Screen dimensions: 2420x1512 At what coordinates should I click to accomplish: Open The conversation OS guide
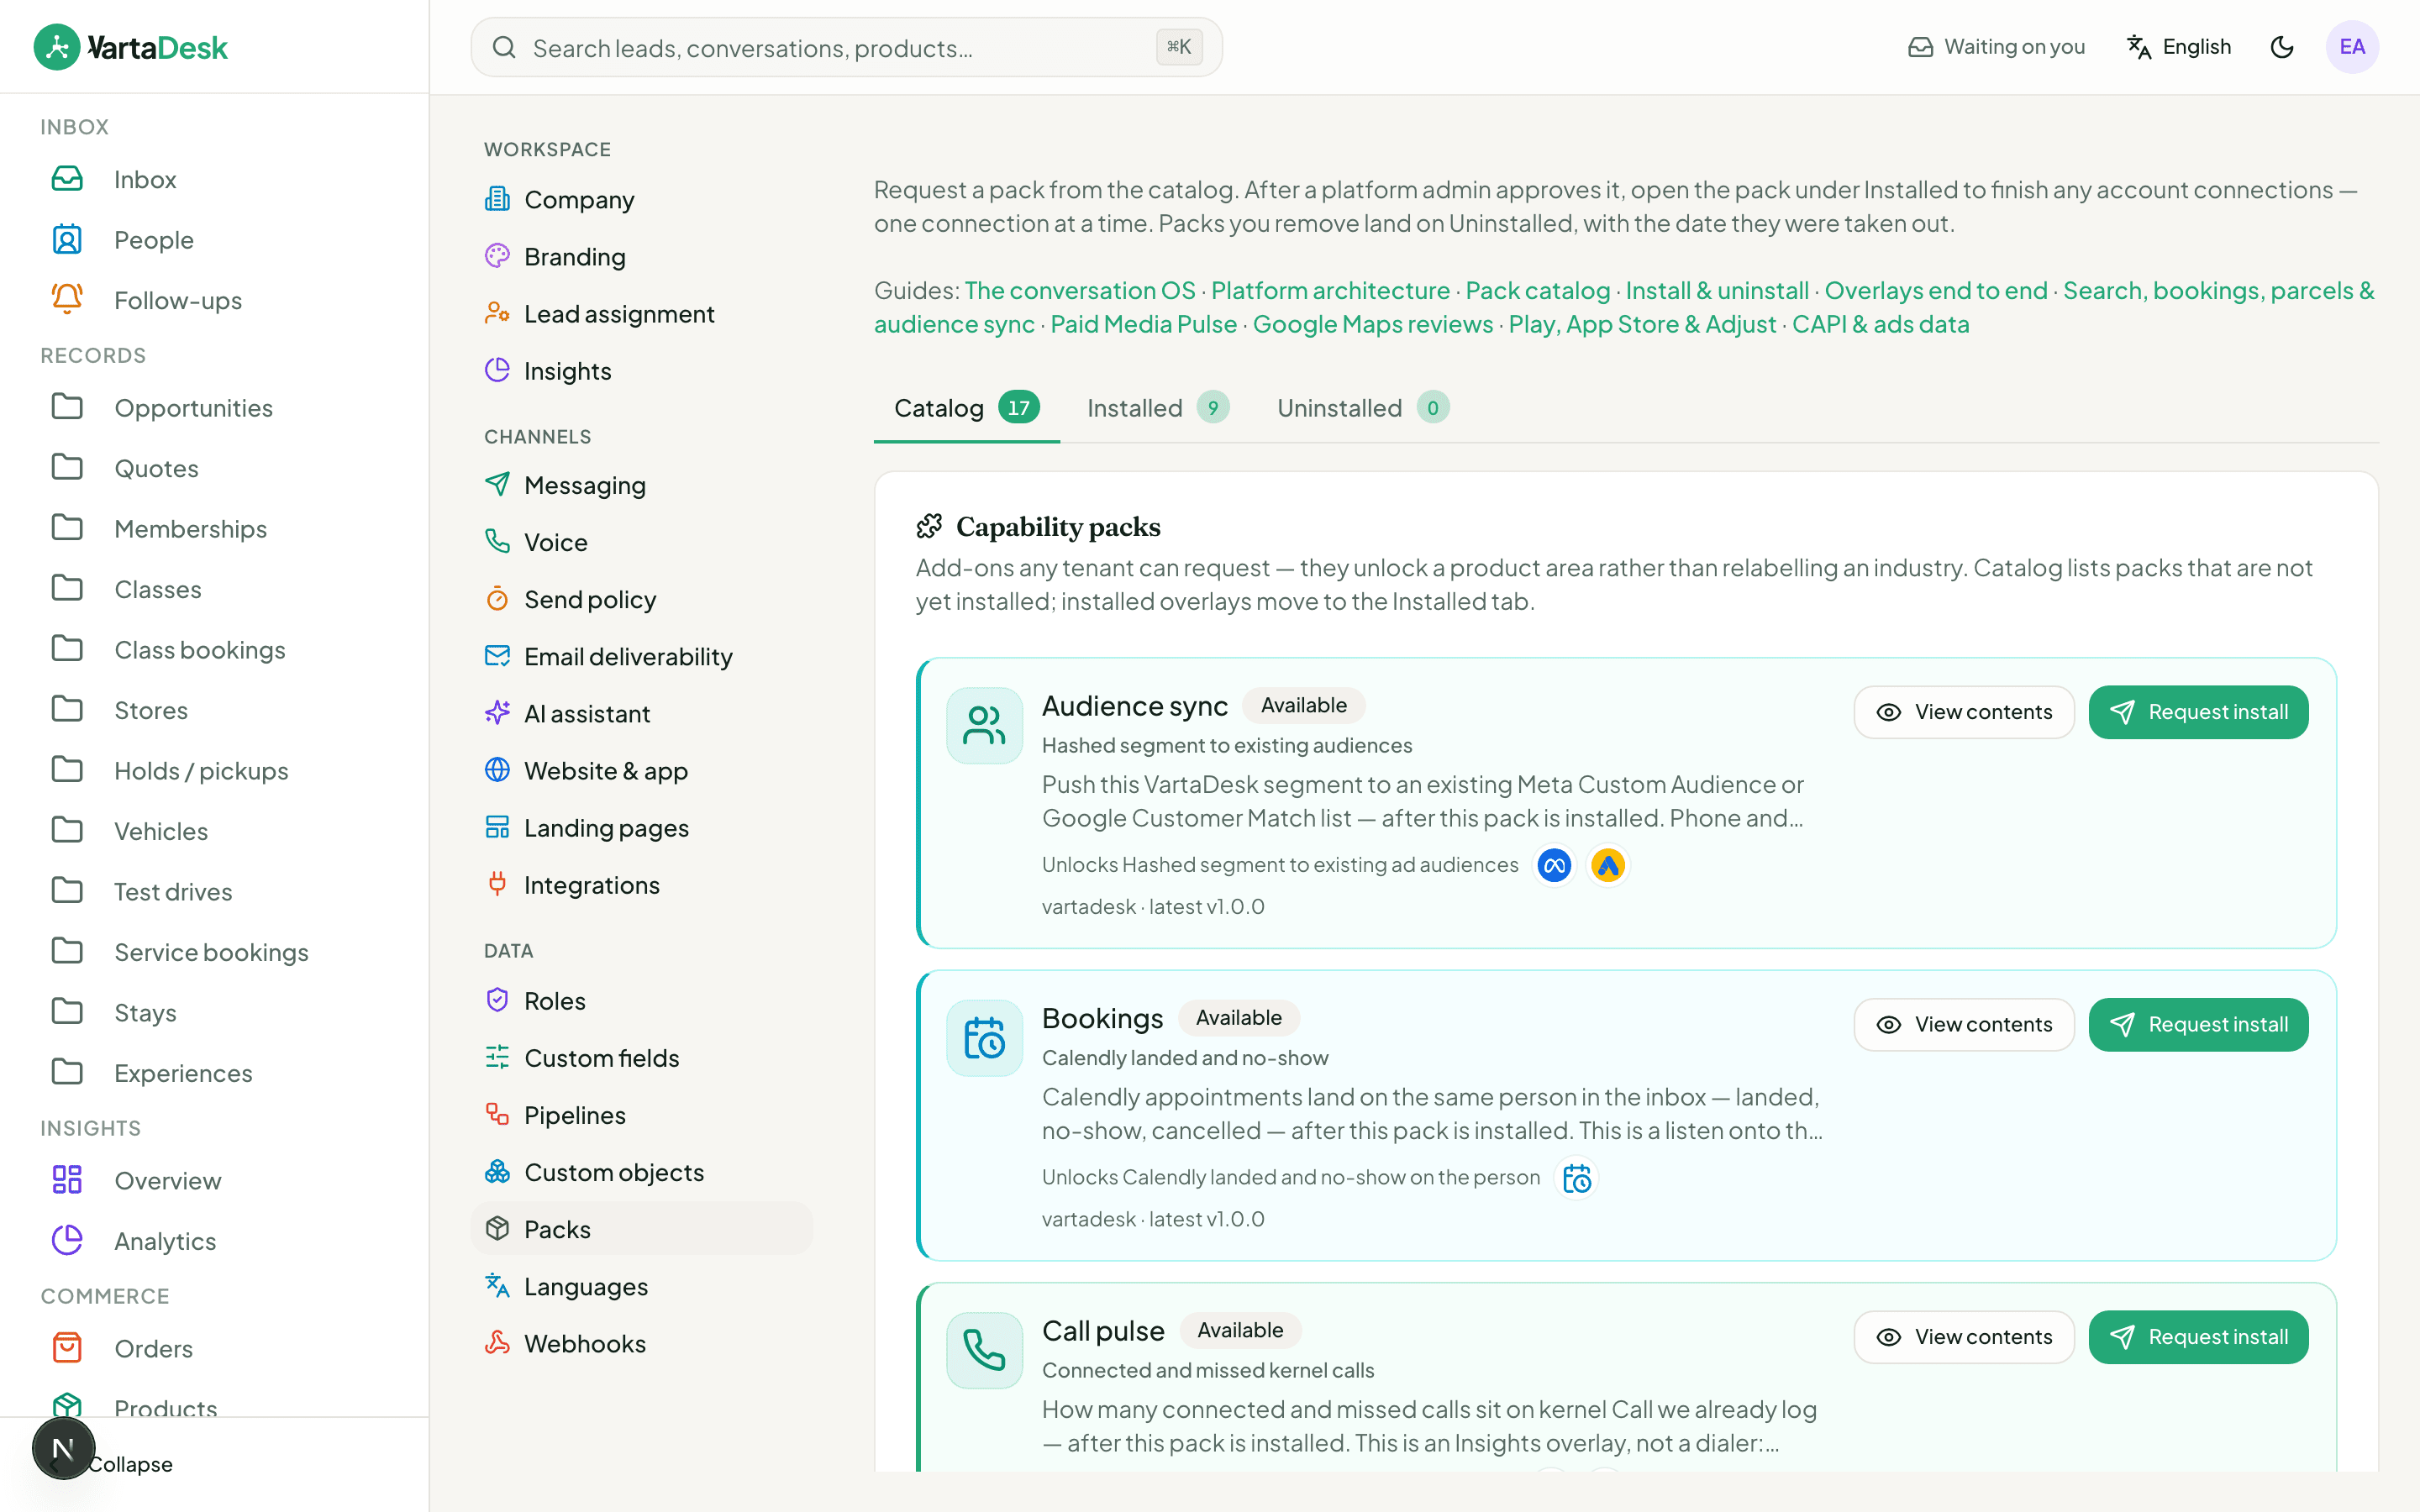pos(1080,290)
